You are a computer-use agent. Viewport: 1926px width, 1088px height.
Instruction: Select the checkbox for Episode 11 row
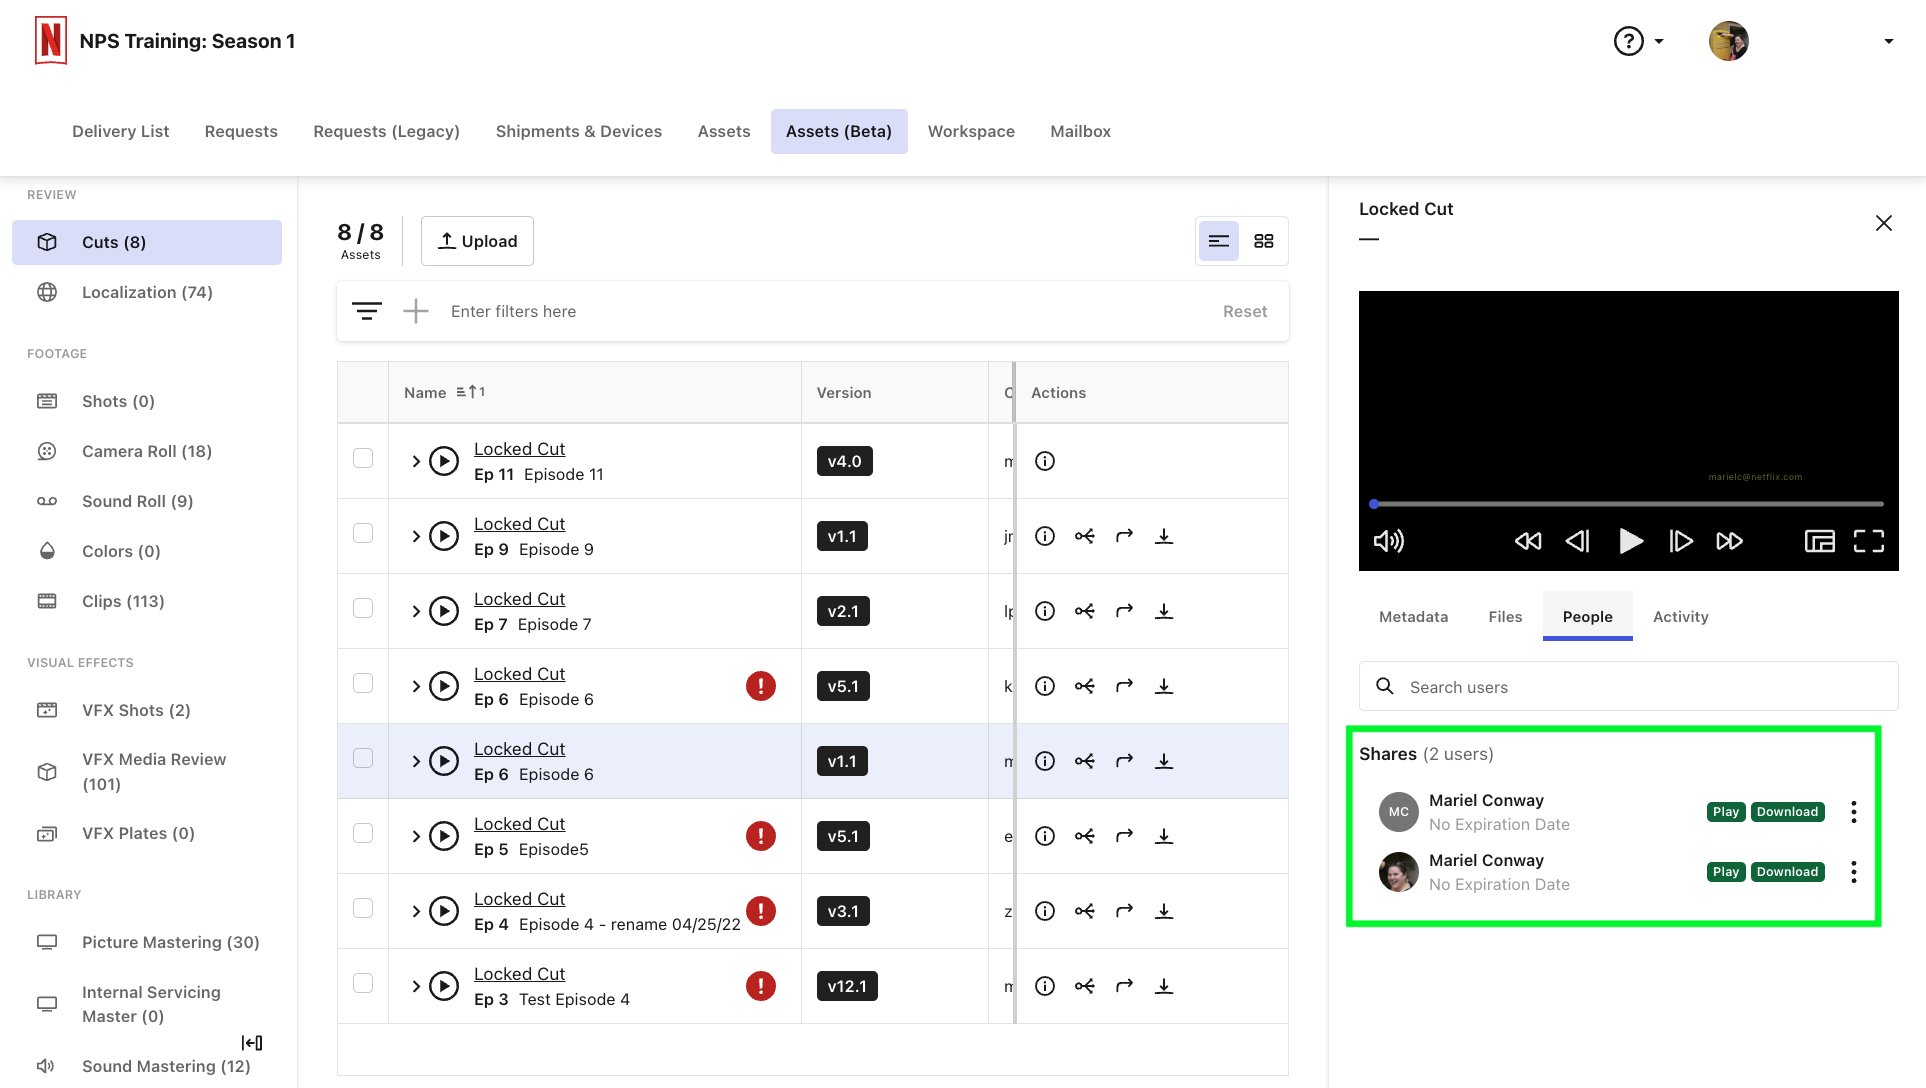pyautogui.click(x=363, y=458)
